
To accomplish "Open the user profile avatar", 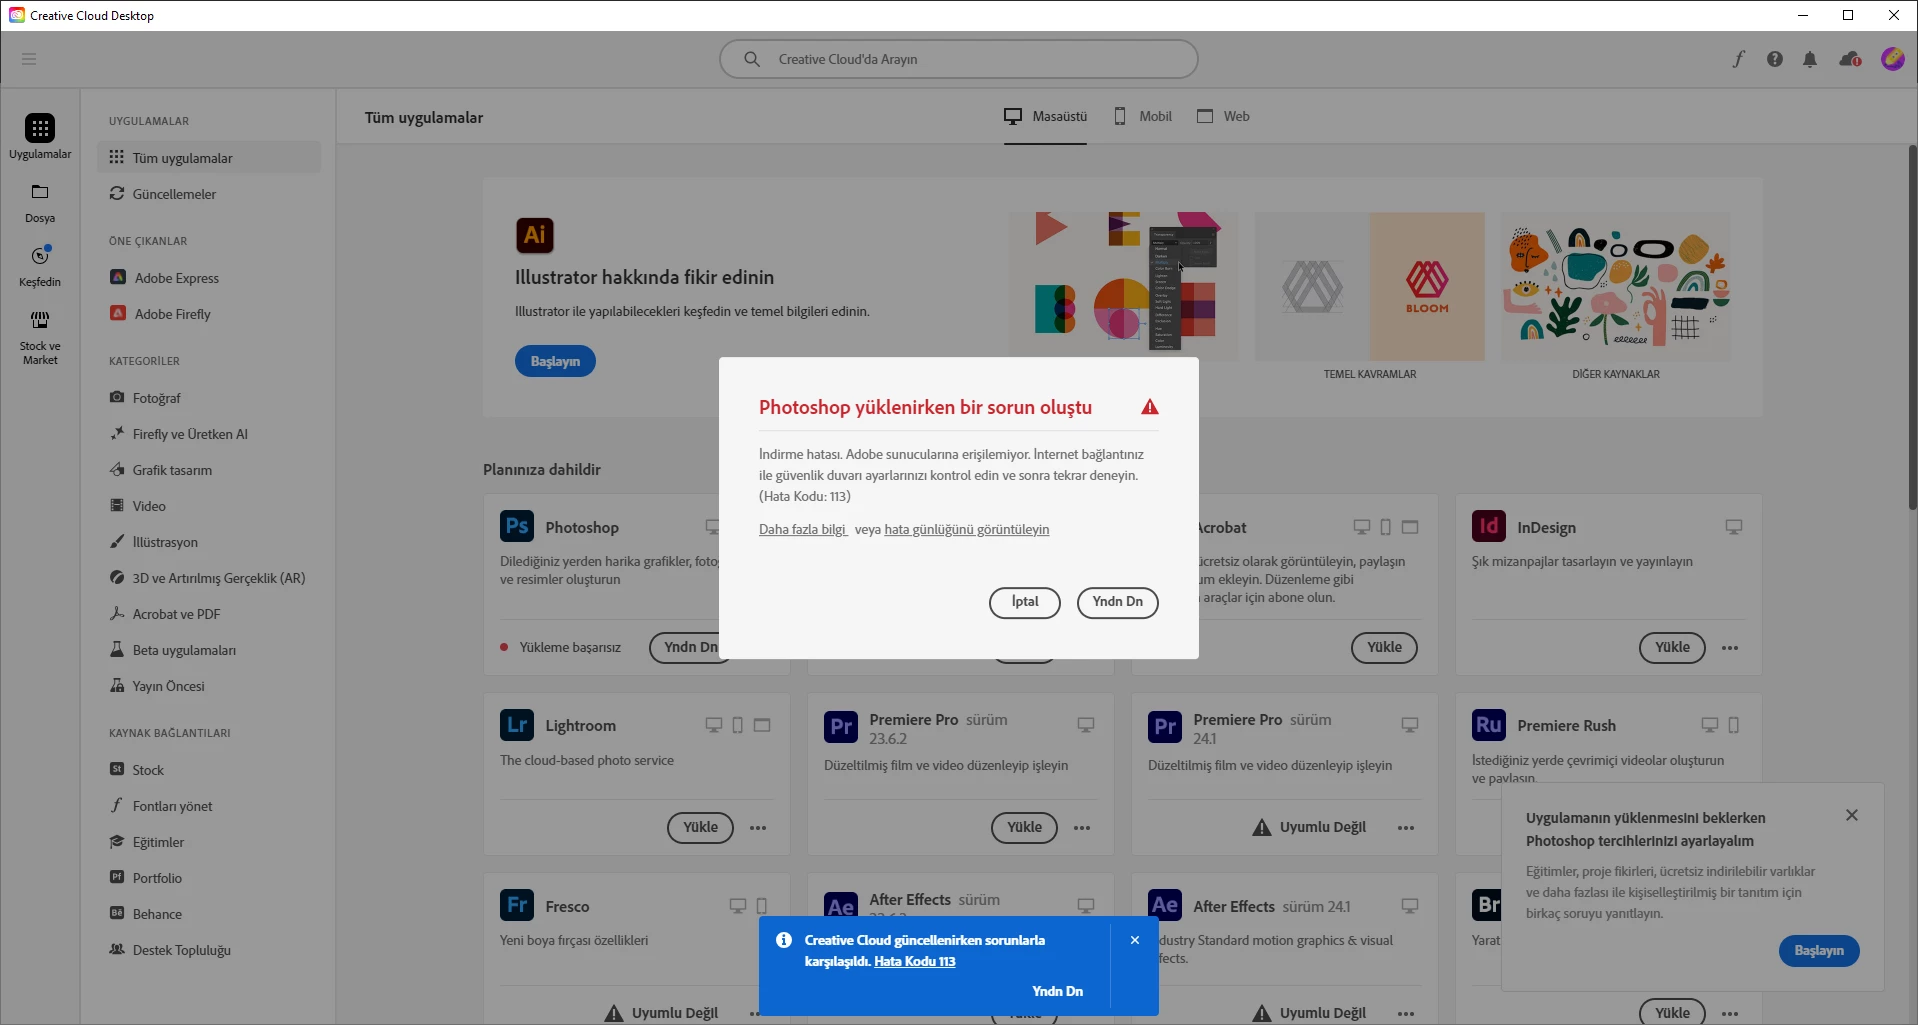I will click(x=1892, y=59).
